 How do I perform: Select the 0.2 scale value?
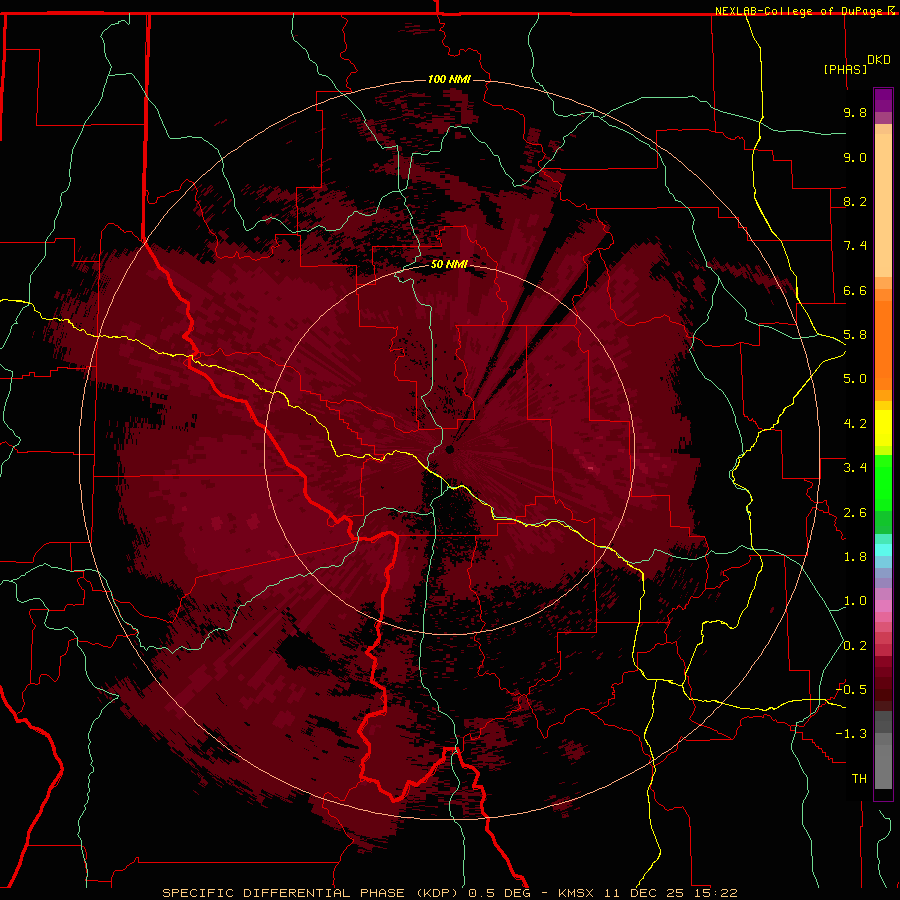[855, 646]
